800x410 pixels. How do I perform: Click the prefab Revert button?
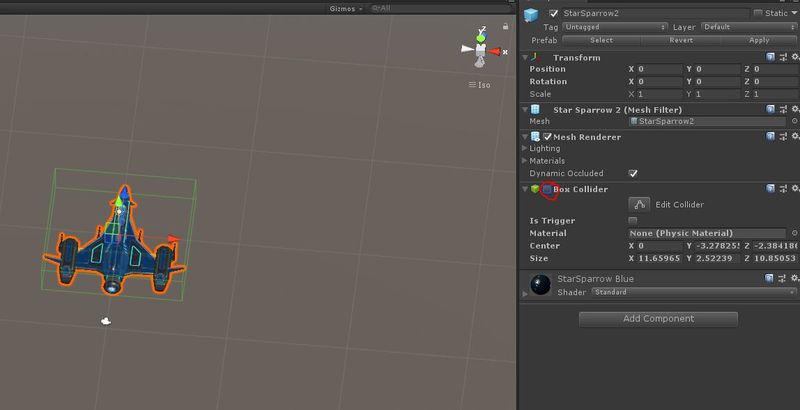(x=681, y=40)
